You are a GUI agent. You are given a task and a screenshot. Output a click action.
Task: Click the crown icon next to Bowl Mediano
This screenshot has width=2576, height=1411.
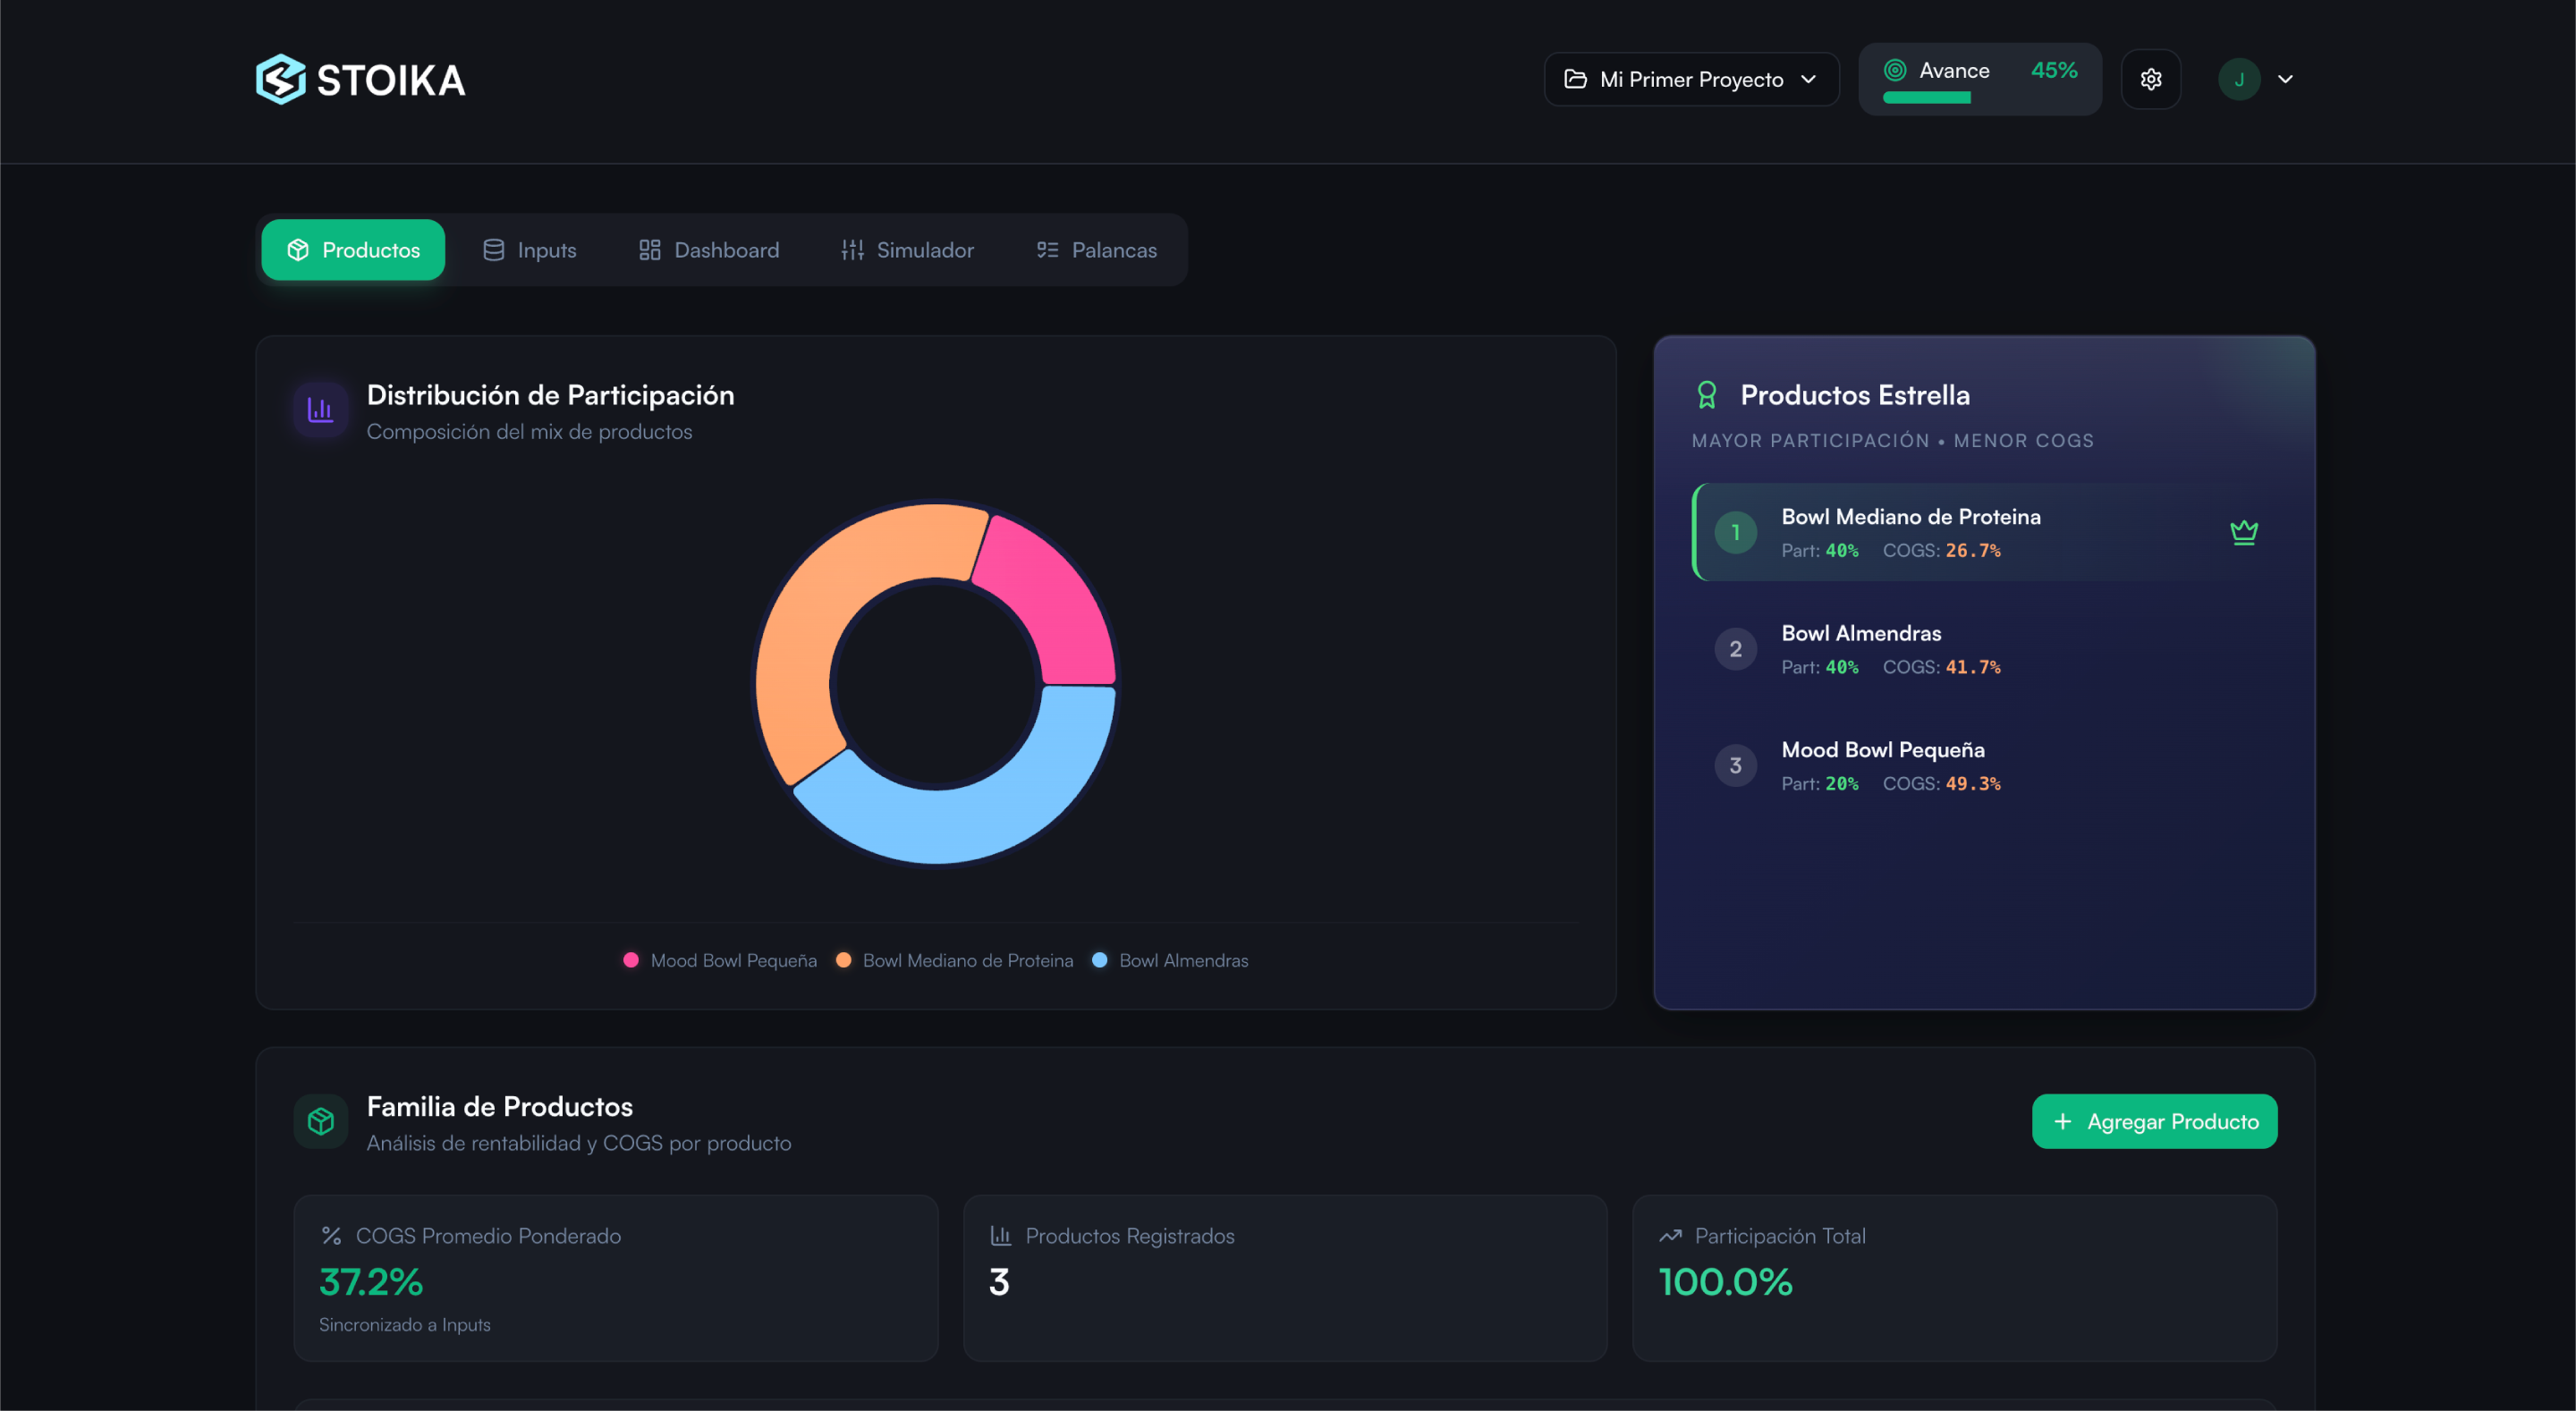pyautogui.click(x=2245, y=531)
